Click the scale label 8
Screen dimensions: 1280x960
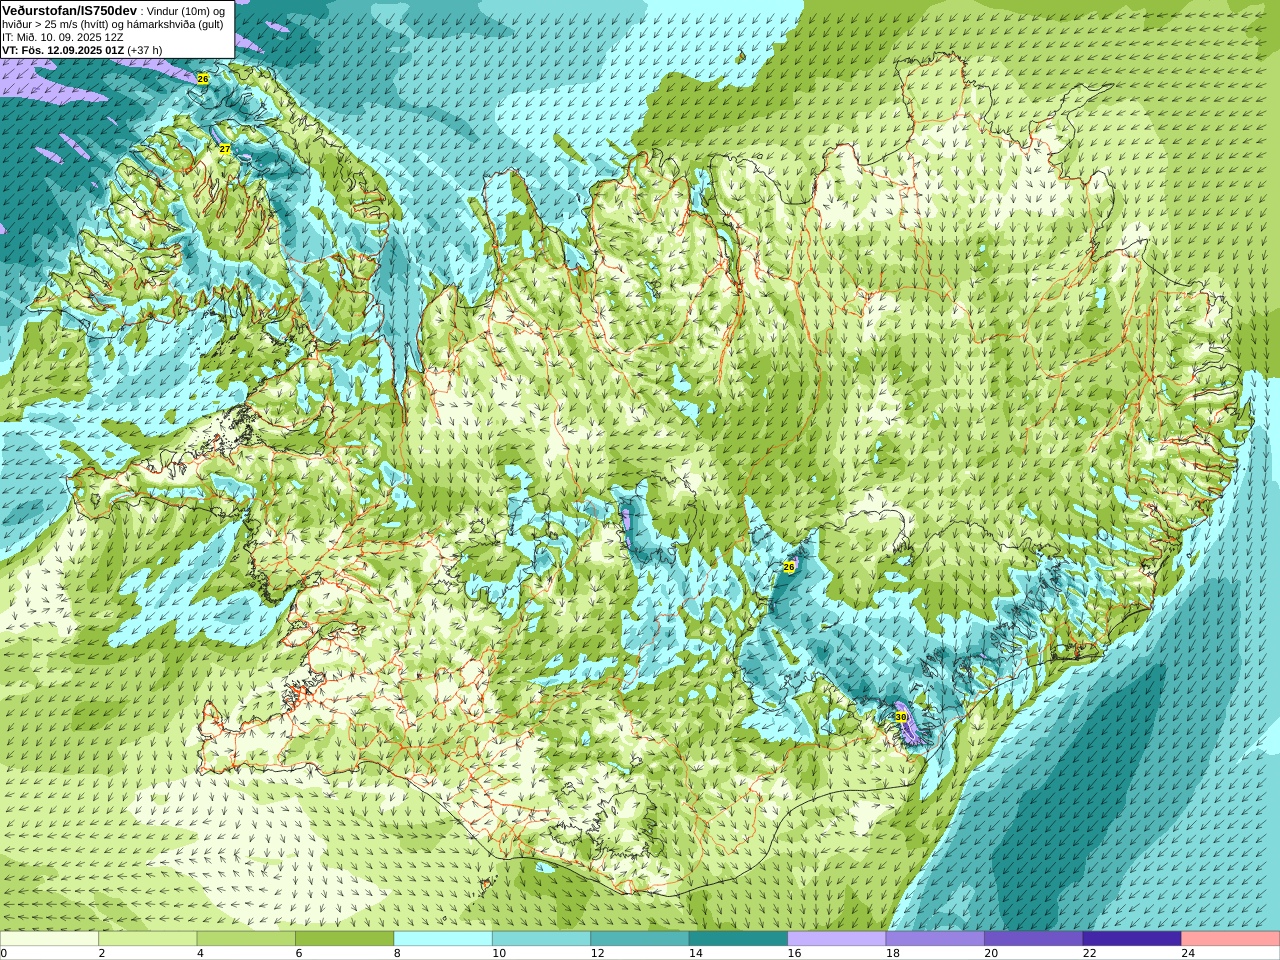click(x=397, y=953)
